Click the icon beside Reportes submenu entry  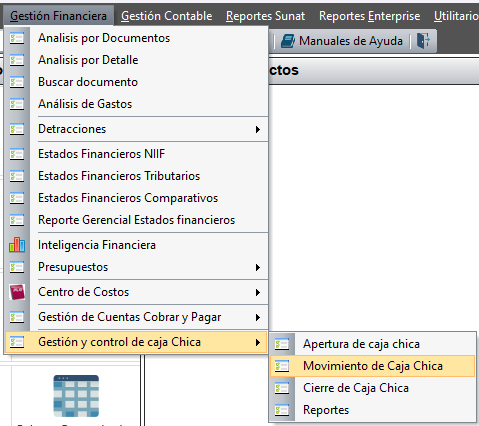coord(282,410)
